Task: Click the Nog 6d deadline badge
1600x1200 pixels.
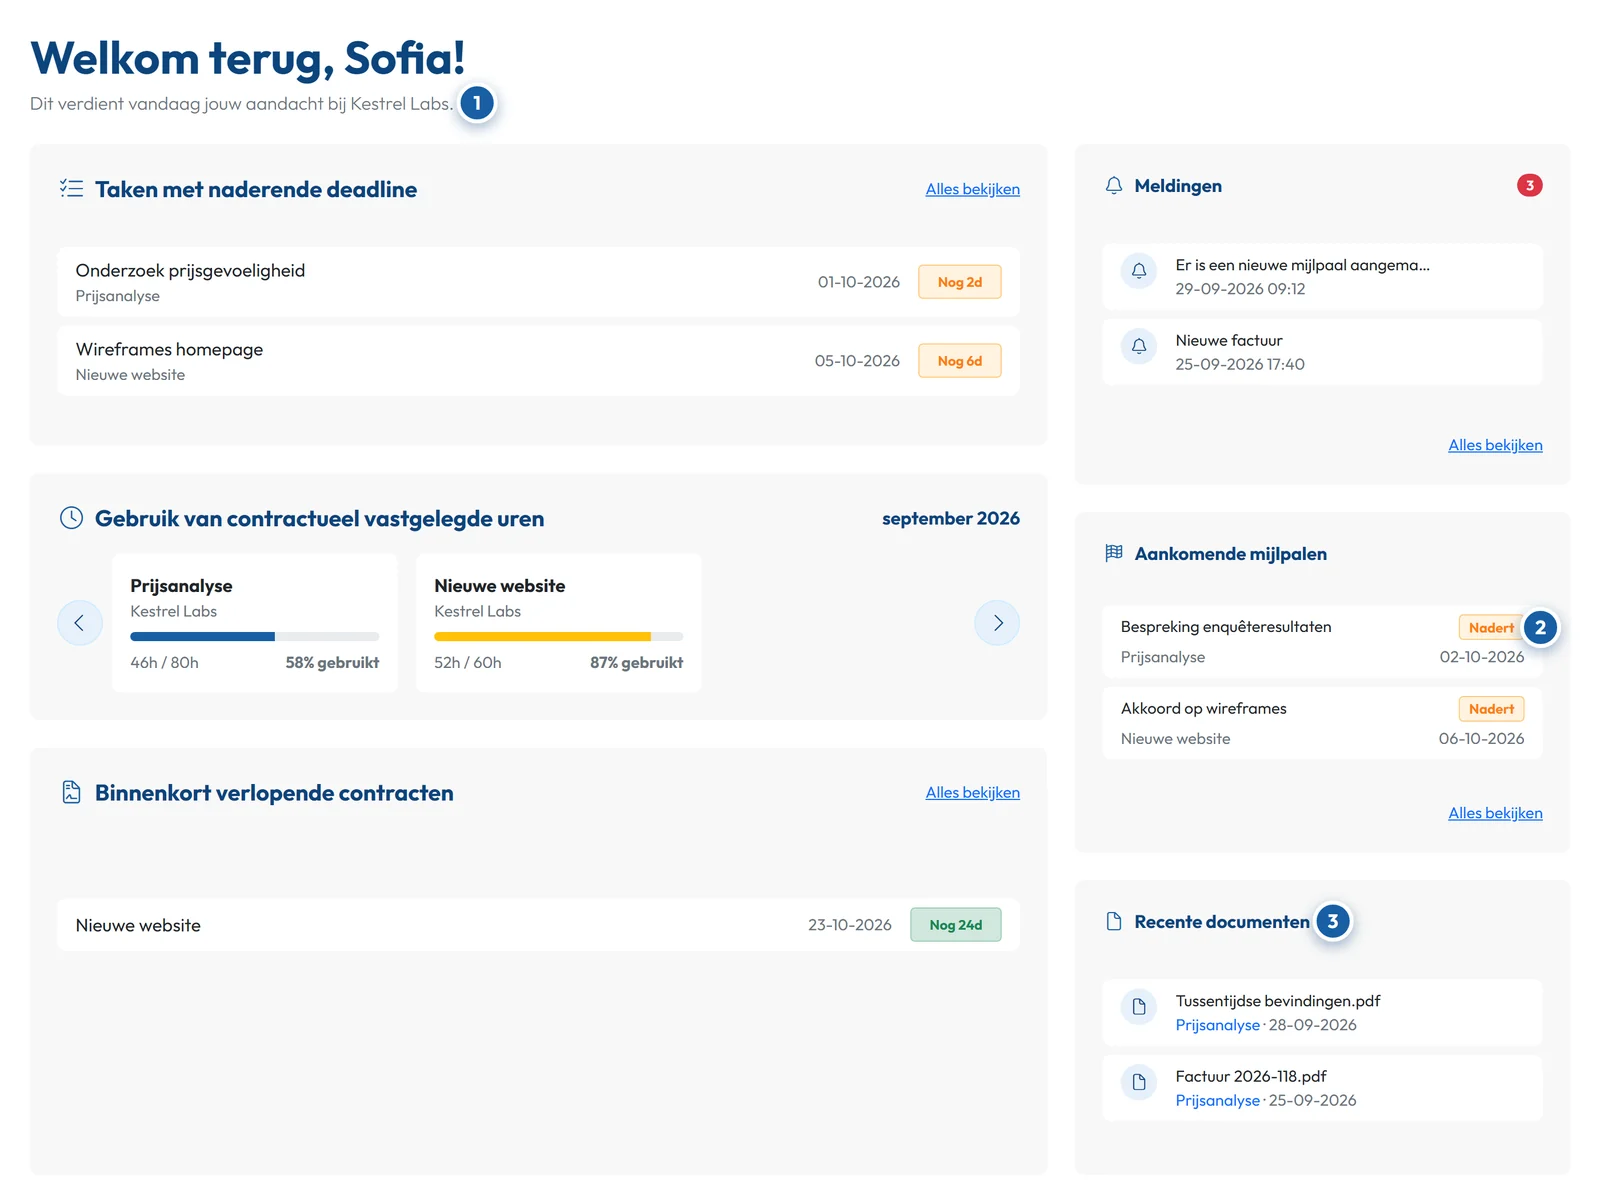Action: 960,361
